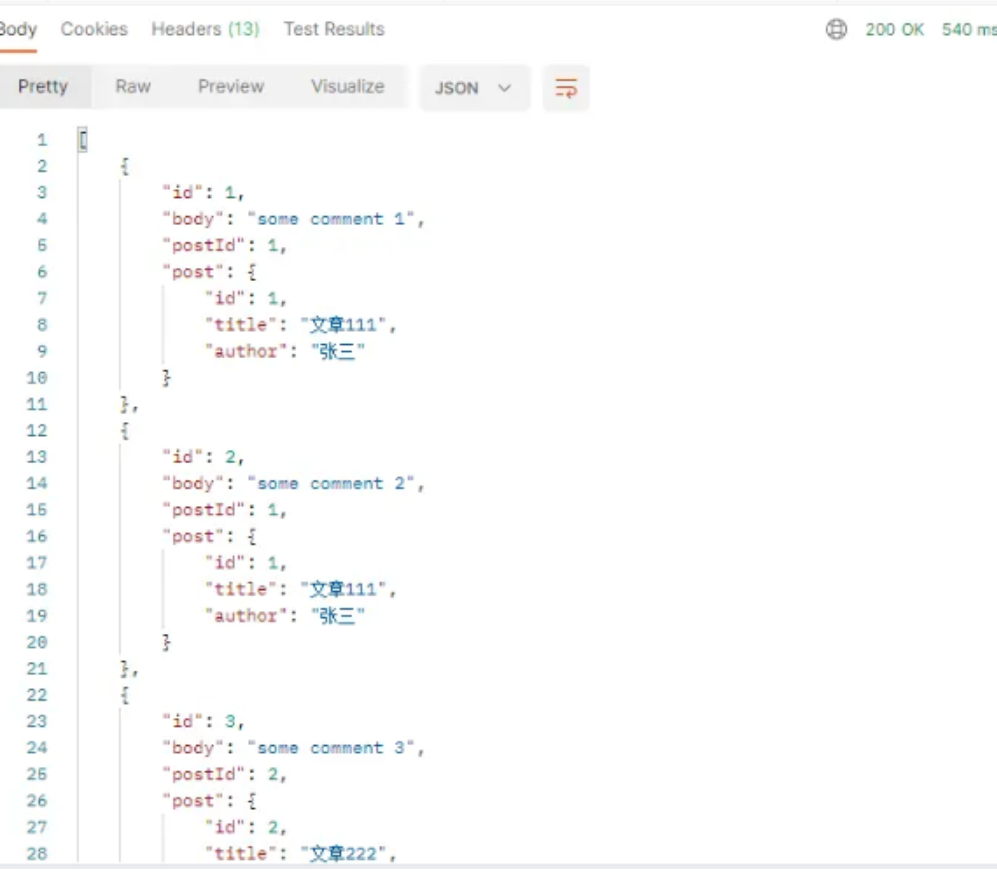Click the "id": 2 entry on line 13

tap(203, 457)
